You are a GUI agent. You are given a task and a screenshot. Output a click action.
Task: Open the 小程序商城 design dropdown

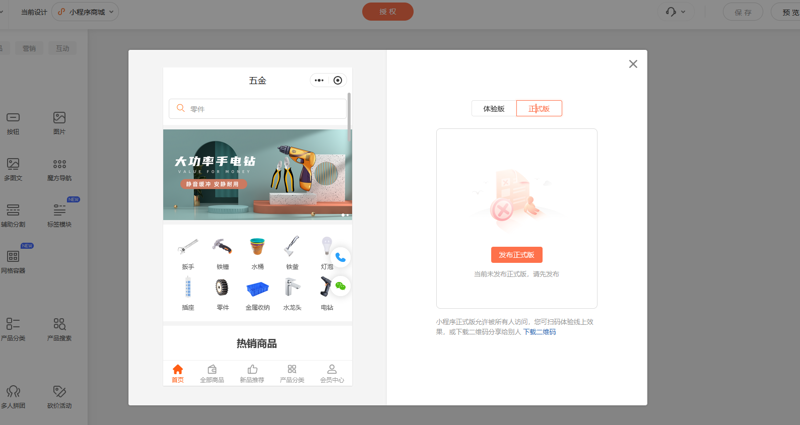pyautogui.click(x=85, y=12)
